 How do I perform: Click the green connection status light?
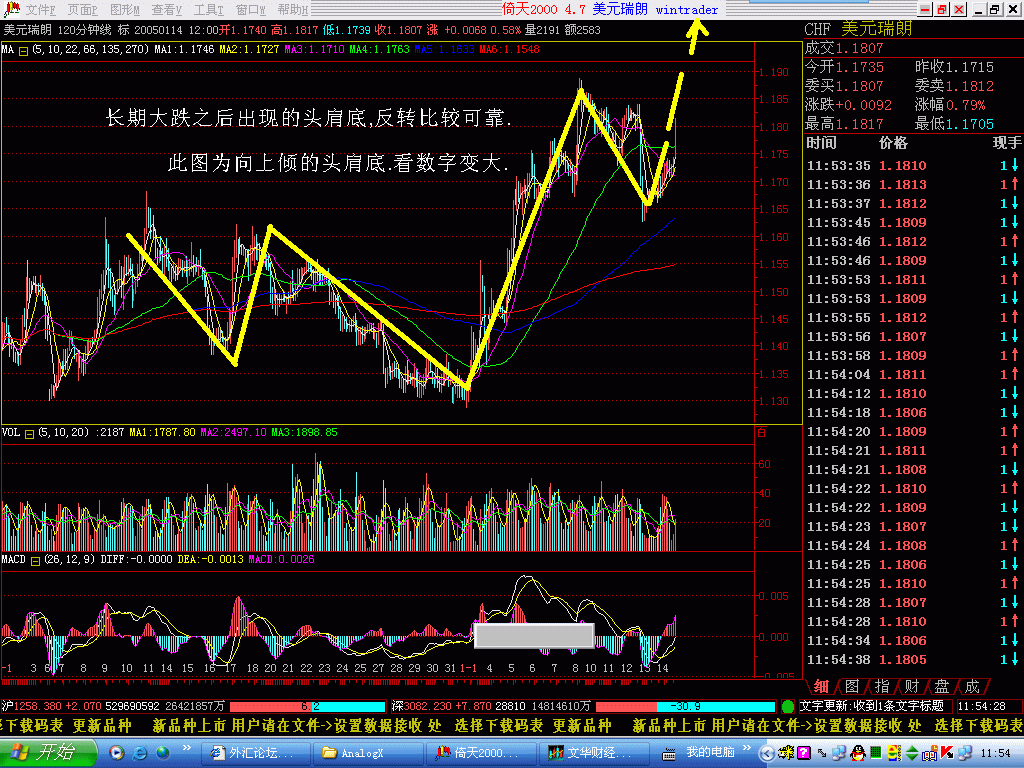788,706
